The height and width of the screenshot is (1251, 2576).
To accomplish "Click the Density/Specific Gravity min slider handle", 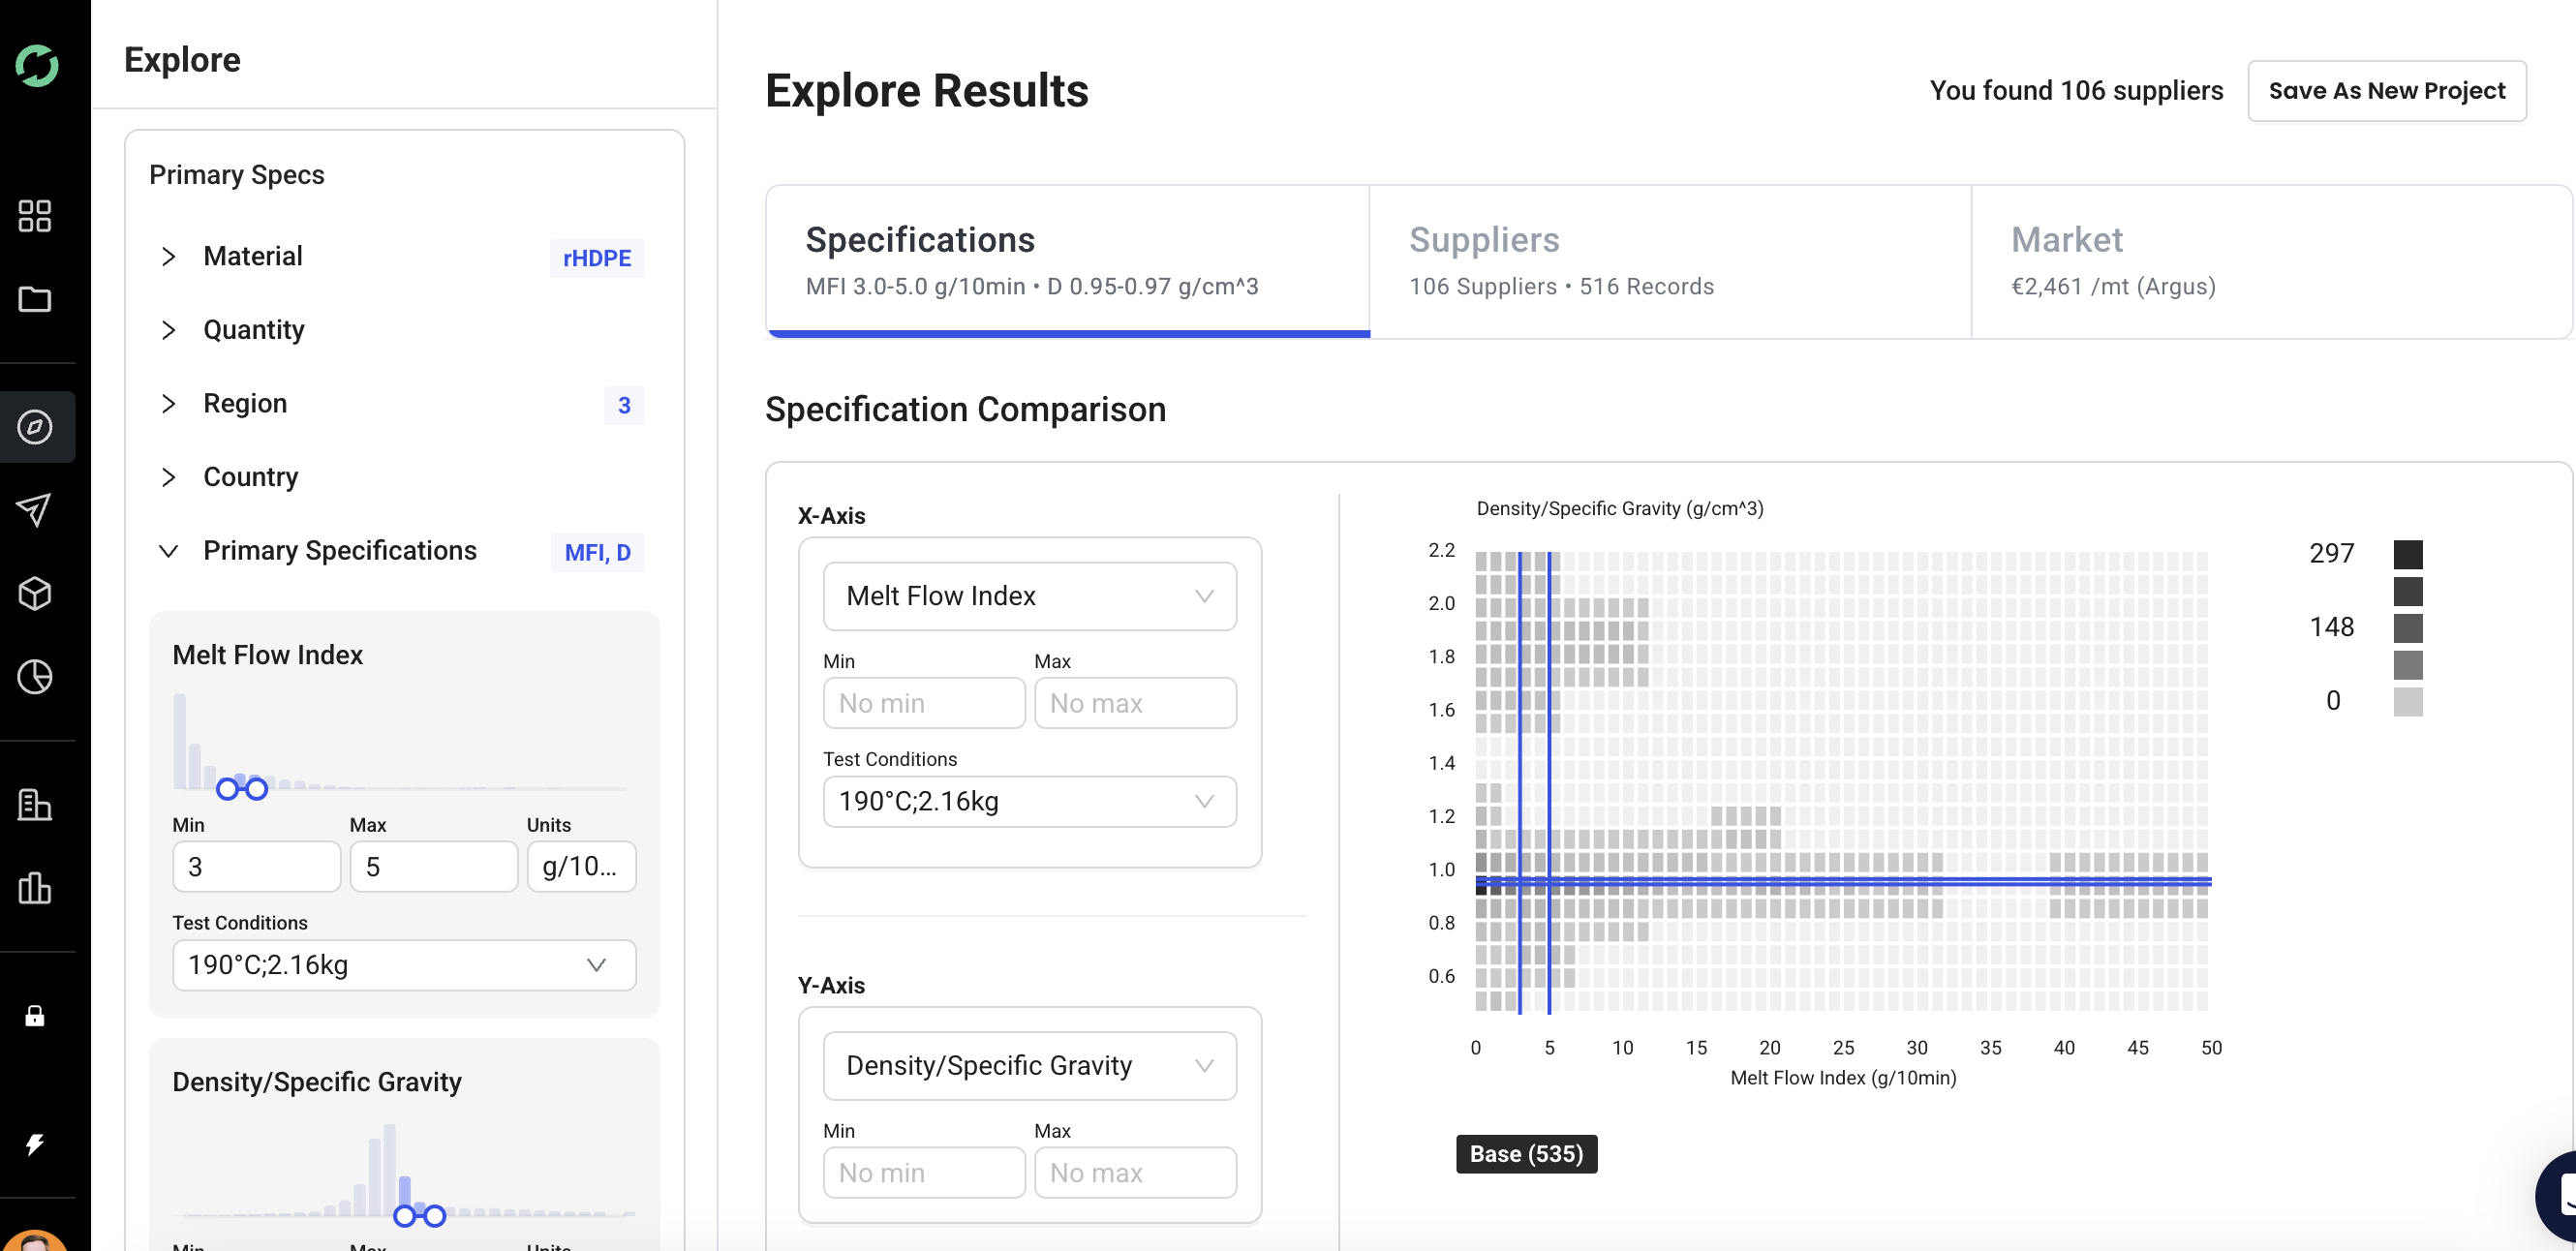I will [x=404, y=1216].
